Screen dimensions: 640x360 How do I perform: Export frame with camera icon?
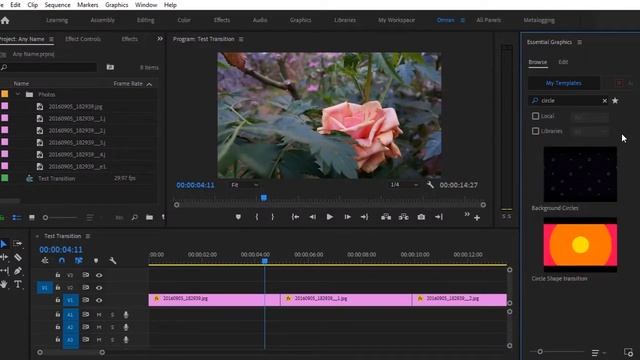(421, 217)
